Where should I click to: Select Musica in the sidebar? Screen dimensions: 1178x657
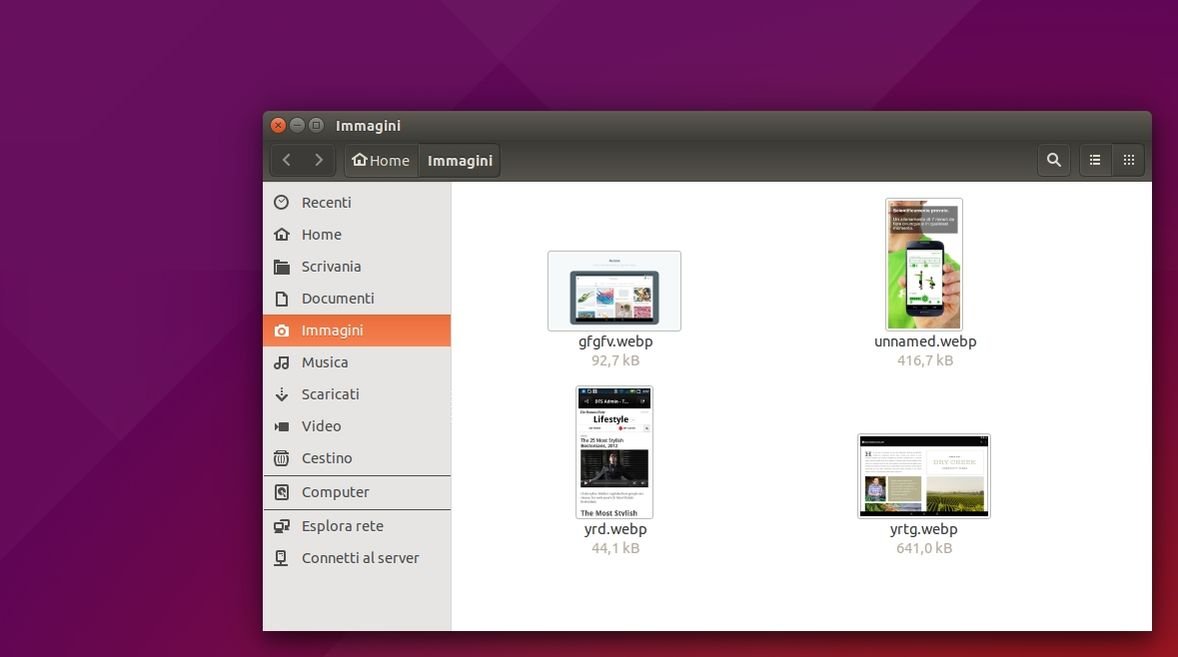[x=324, y=362]
